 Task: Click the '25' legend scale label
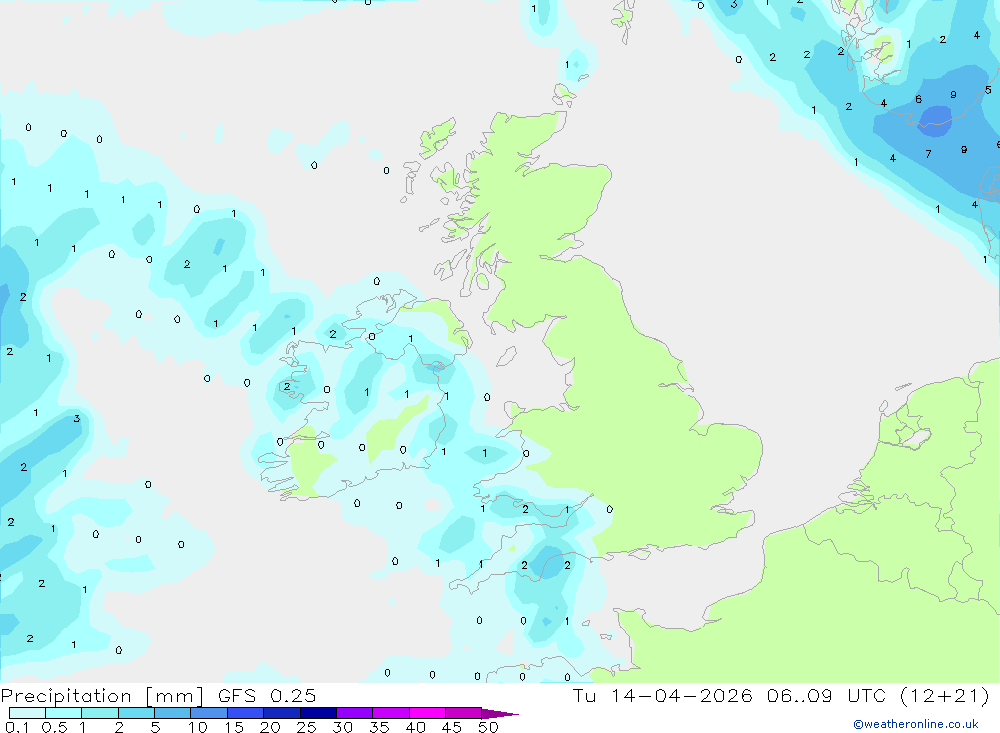(307, 727)
